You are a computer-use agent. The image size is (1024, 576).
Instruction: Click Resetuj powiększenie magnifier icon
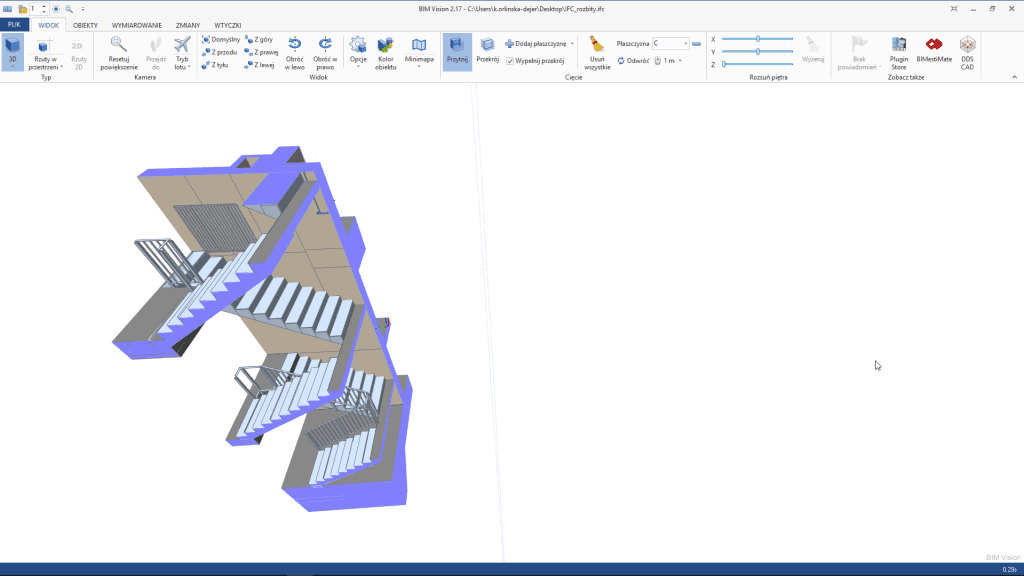[118, 45]
